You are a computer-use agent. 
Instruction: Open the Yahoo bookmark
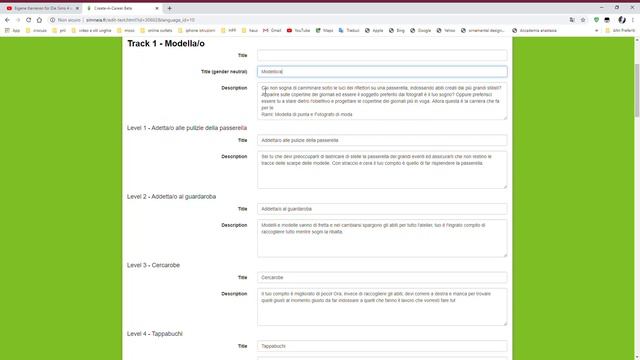click(x=445, y=31)
